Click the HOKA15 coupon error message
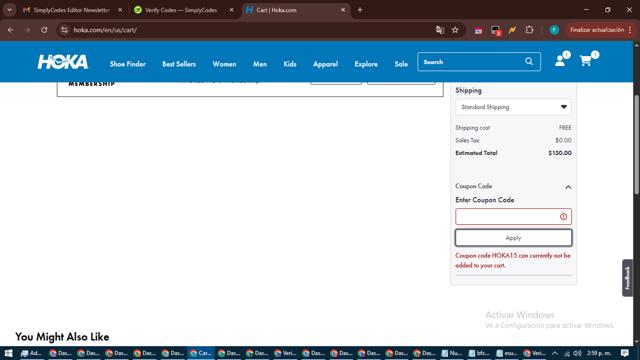Screen dimensions: 640x360 pos(513,260)
